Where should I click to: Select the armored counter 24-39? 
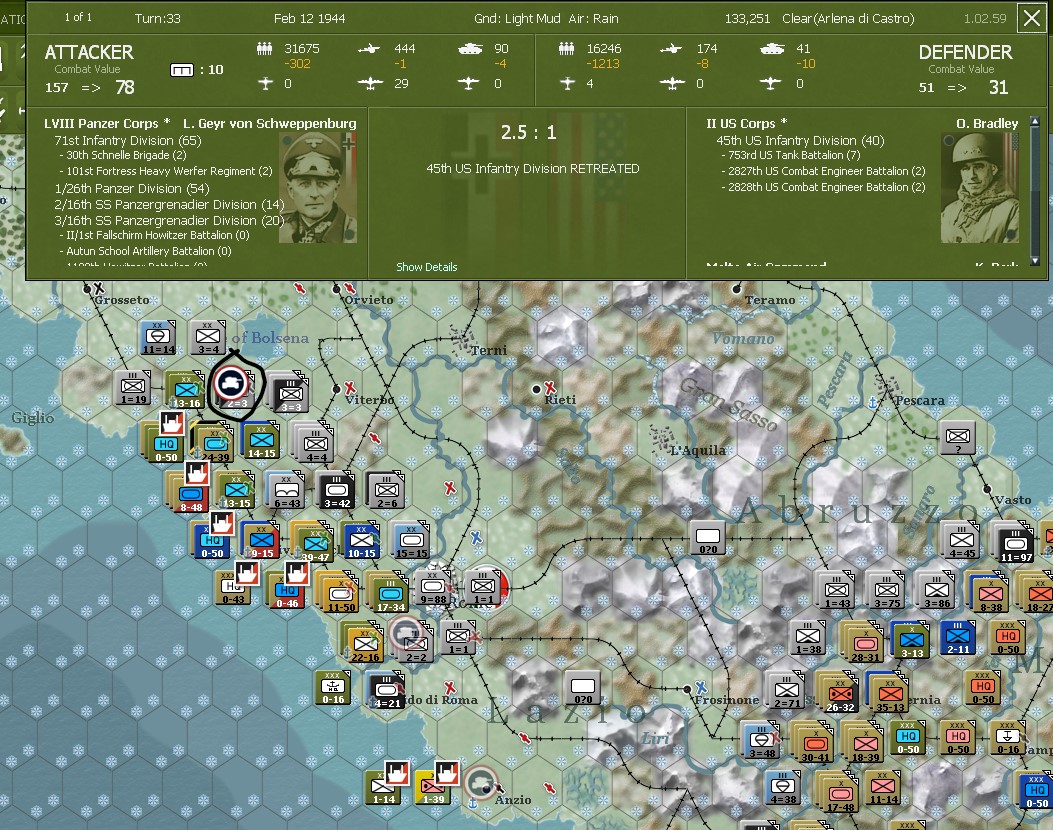coord(215,444)
